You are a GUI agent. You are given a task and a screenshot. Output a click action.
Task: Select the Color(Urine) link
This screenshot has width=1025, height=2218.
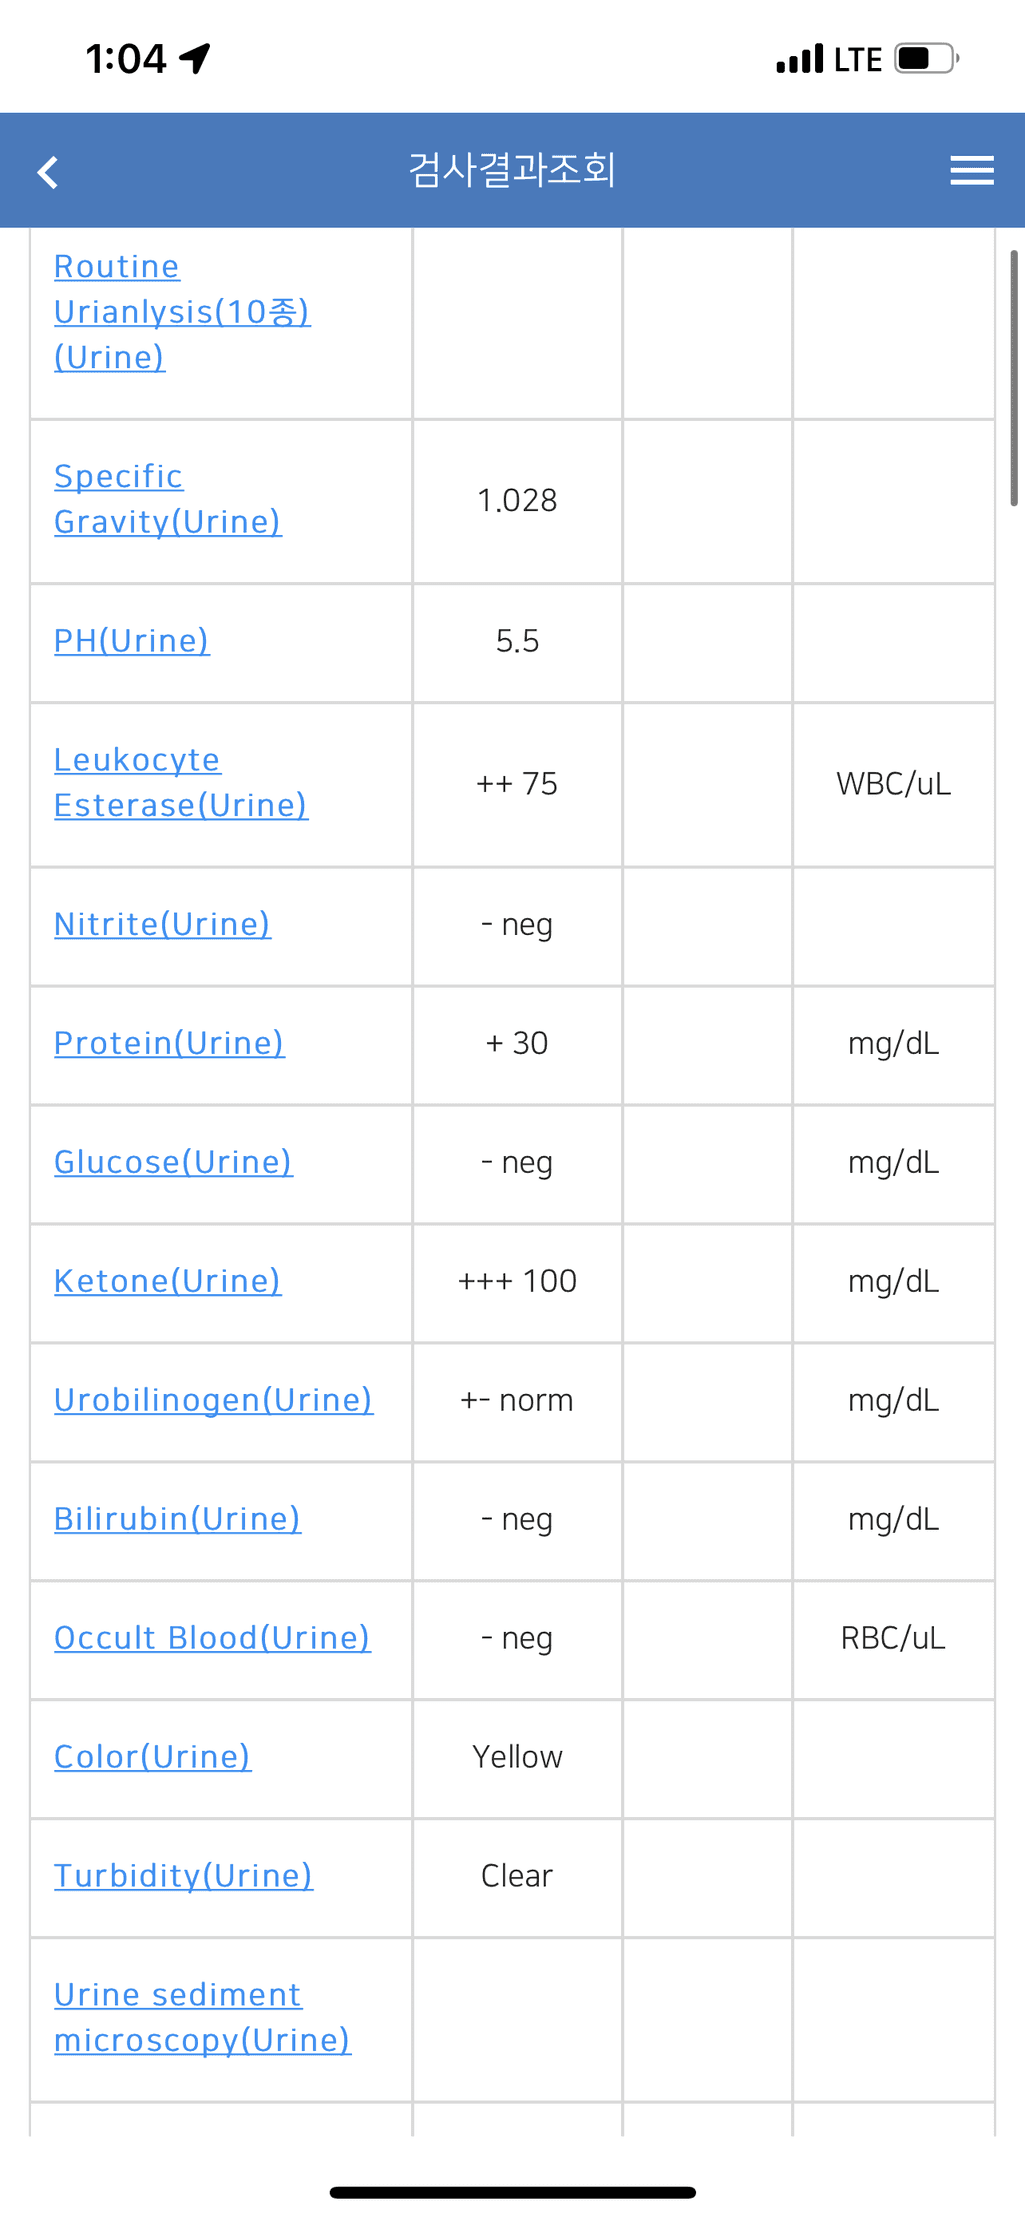pos(152,1757)
